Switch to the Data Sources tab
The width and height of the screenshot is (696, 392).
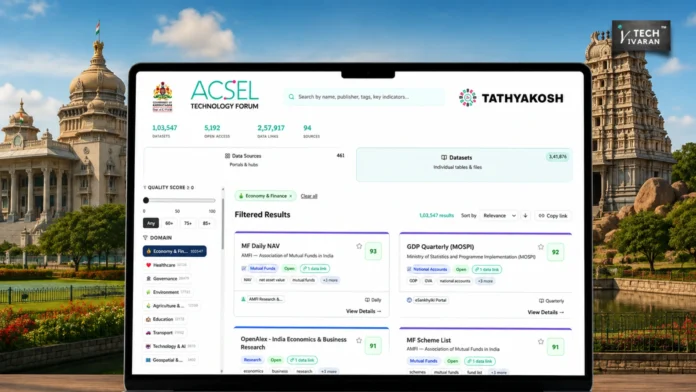click(244, 164)
